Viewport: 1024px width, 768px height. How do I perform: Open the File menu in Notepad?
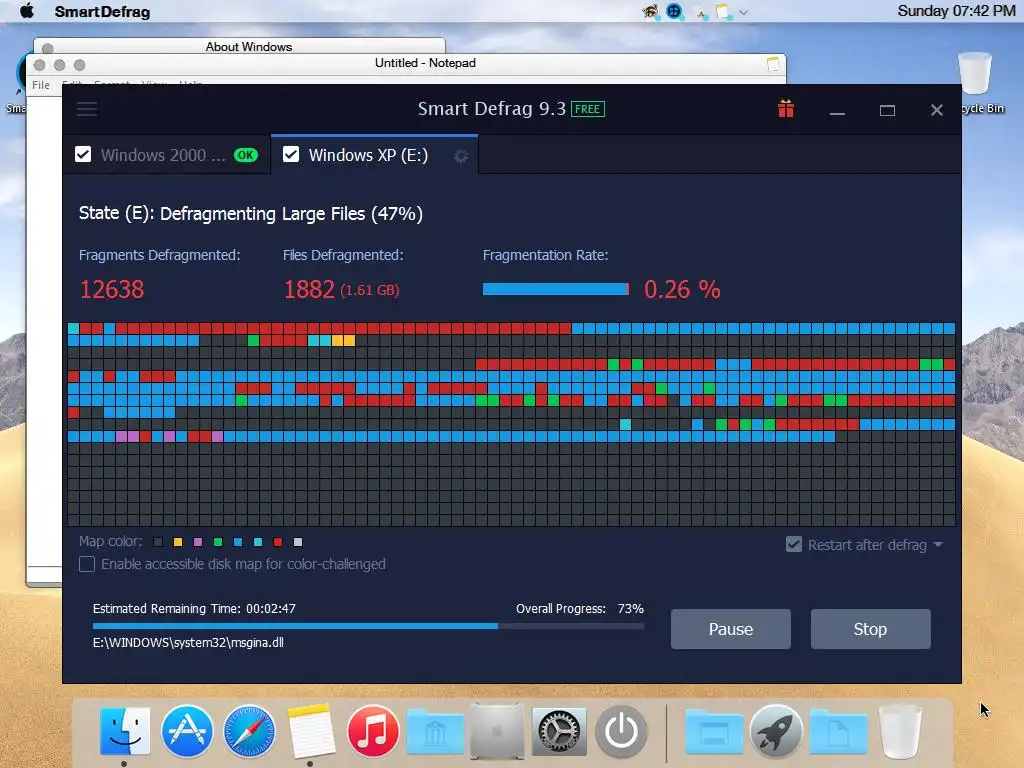(x=40, y=85)
